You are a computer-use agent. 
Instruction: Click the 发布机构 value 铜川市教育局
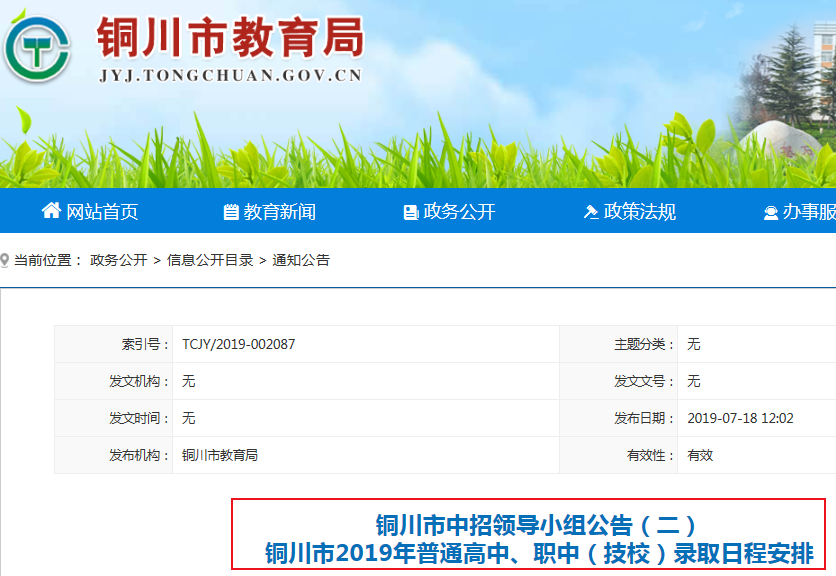[220, 455]
